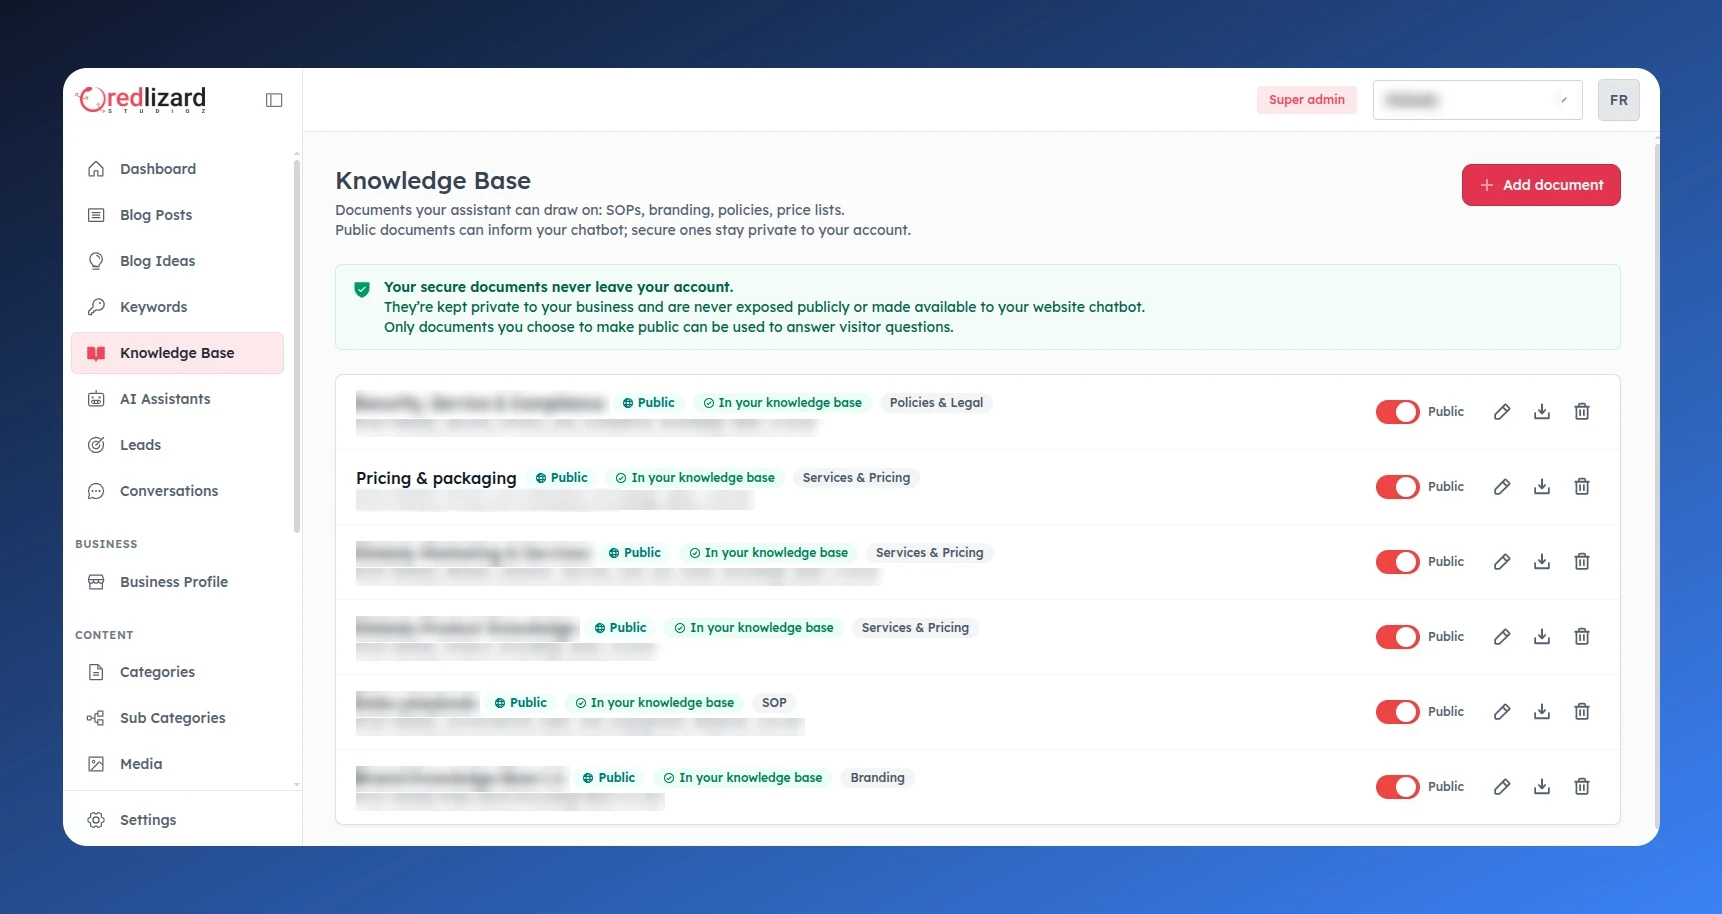Download the SOP document
Screen dimensions: 1722x914
pyautogui.click(x=1542, y=712)
